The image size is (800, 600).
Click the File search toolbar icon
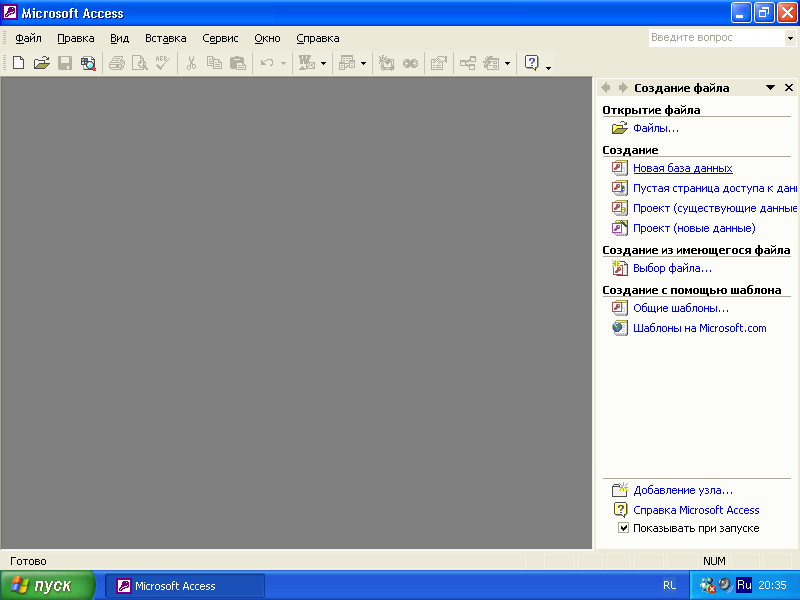[88, 63]
